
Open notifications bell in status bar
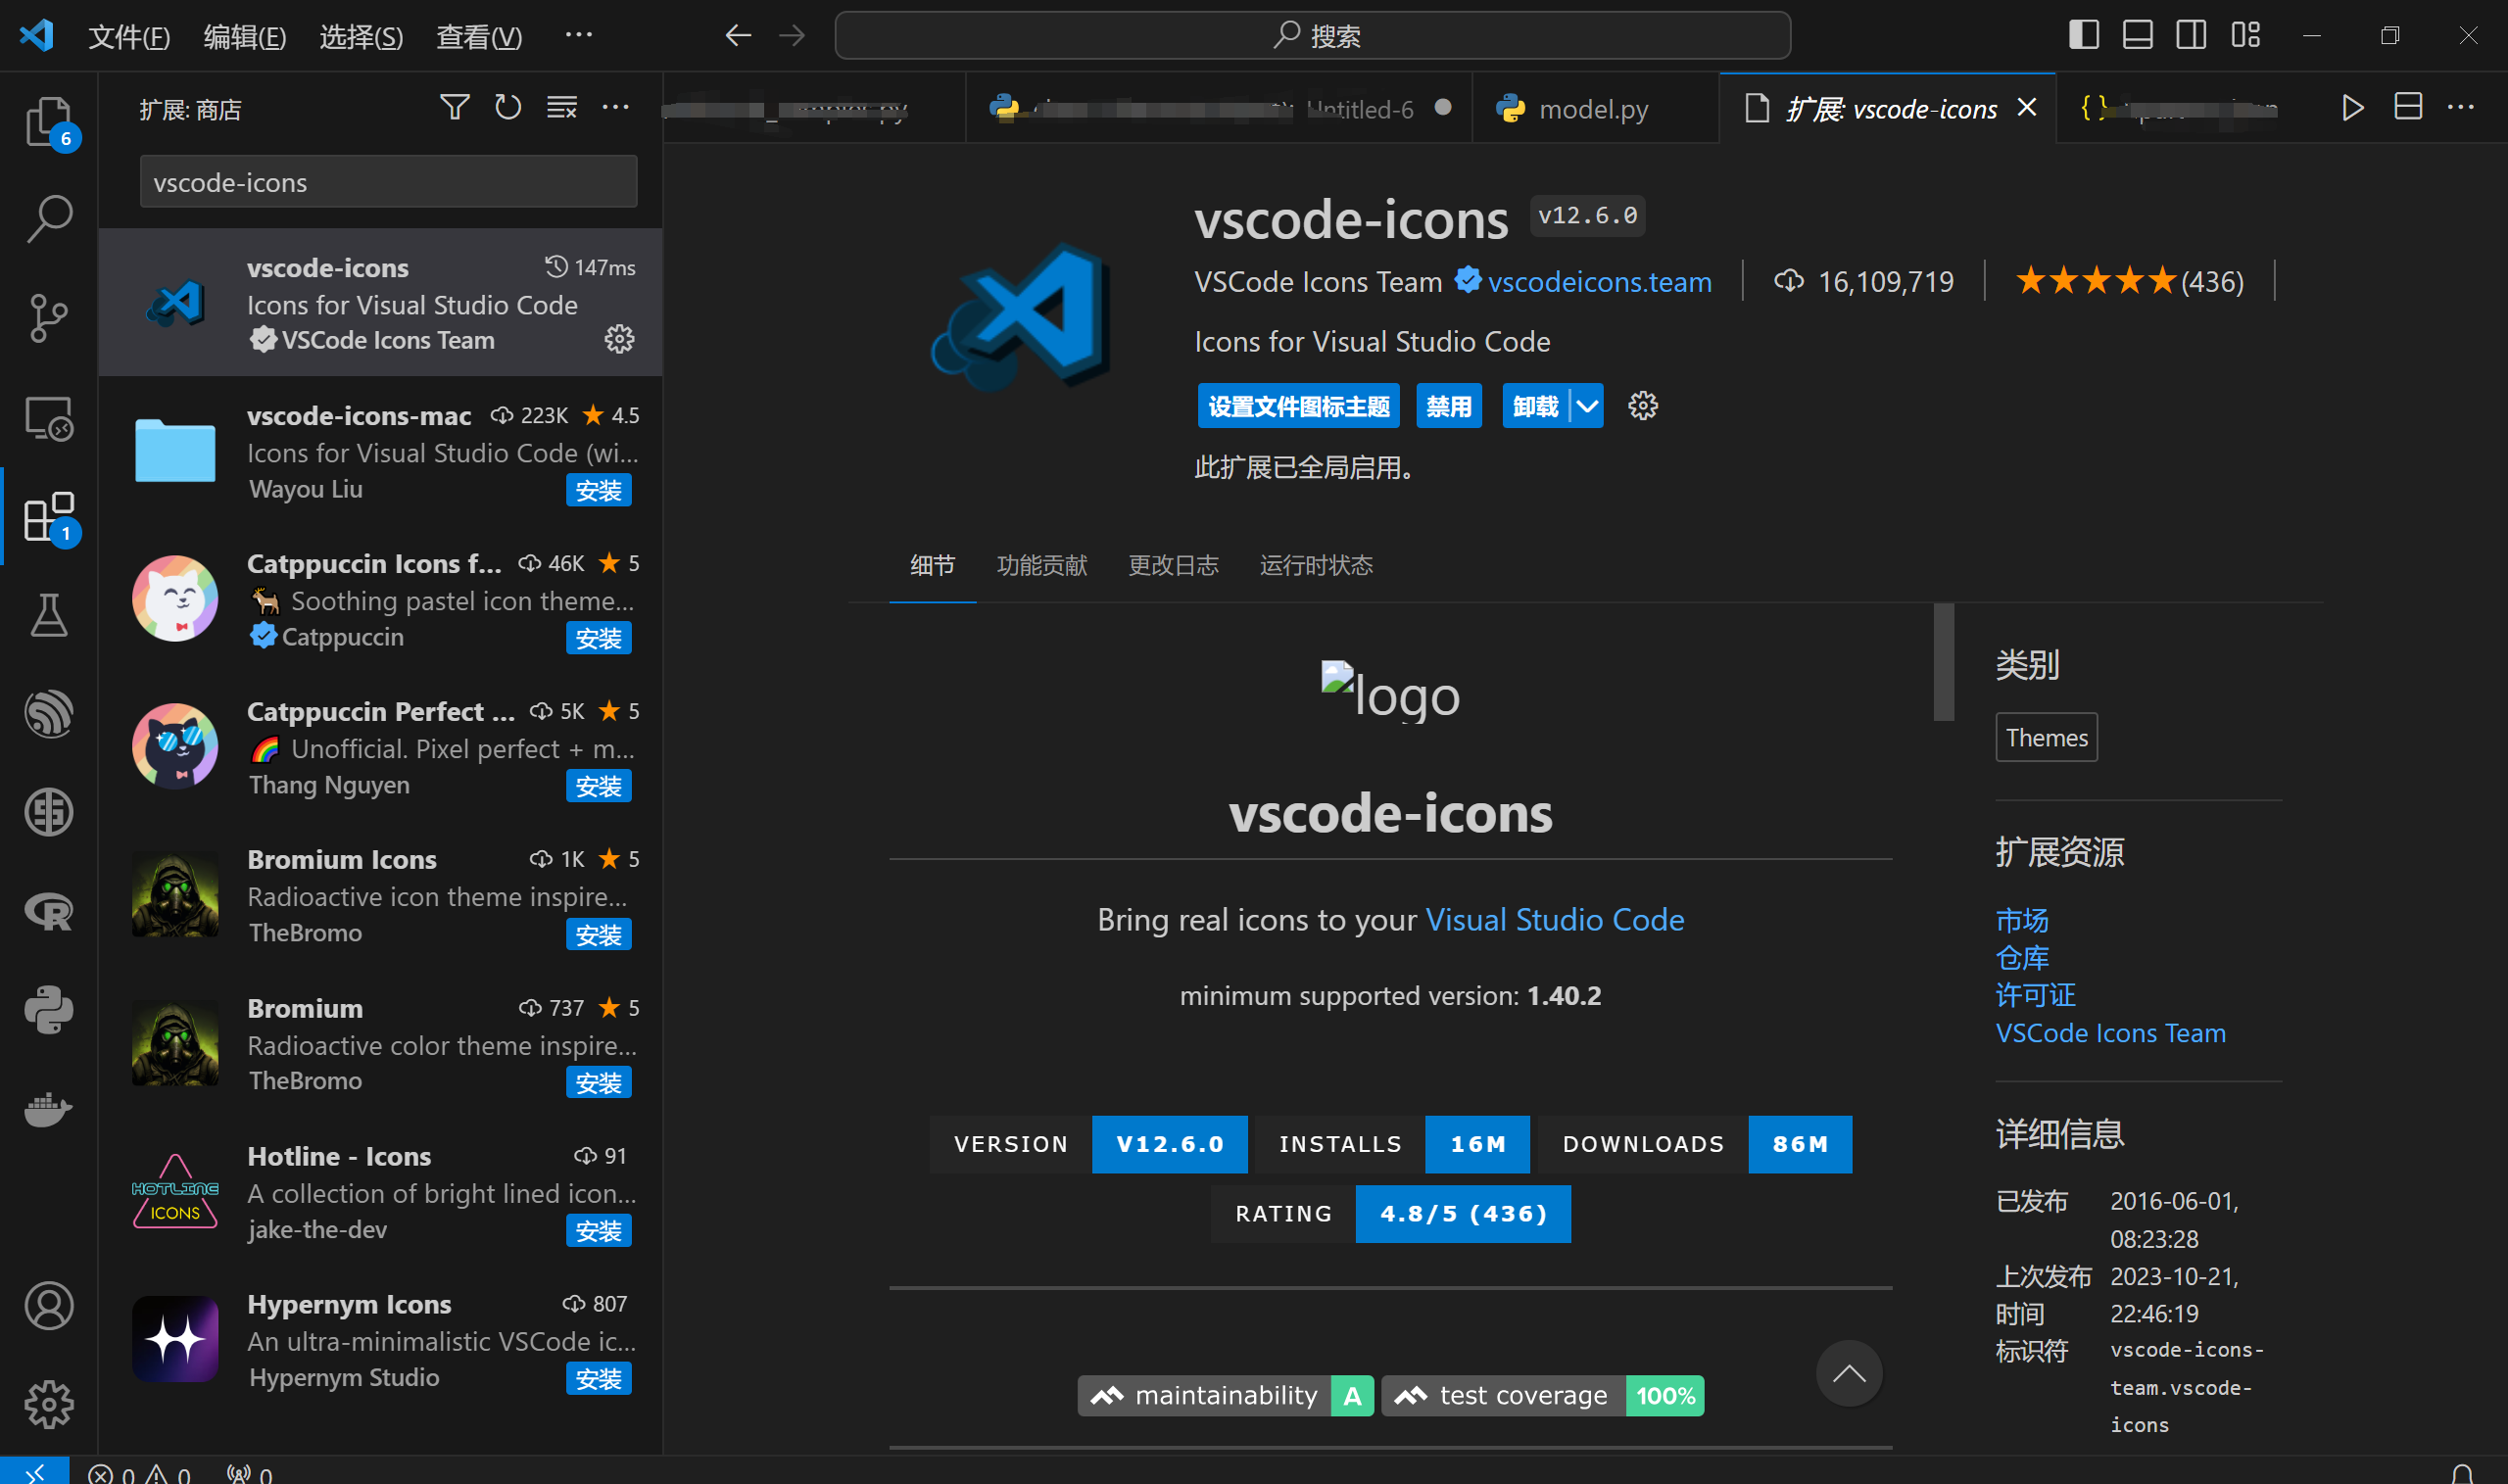2463,1474
